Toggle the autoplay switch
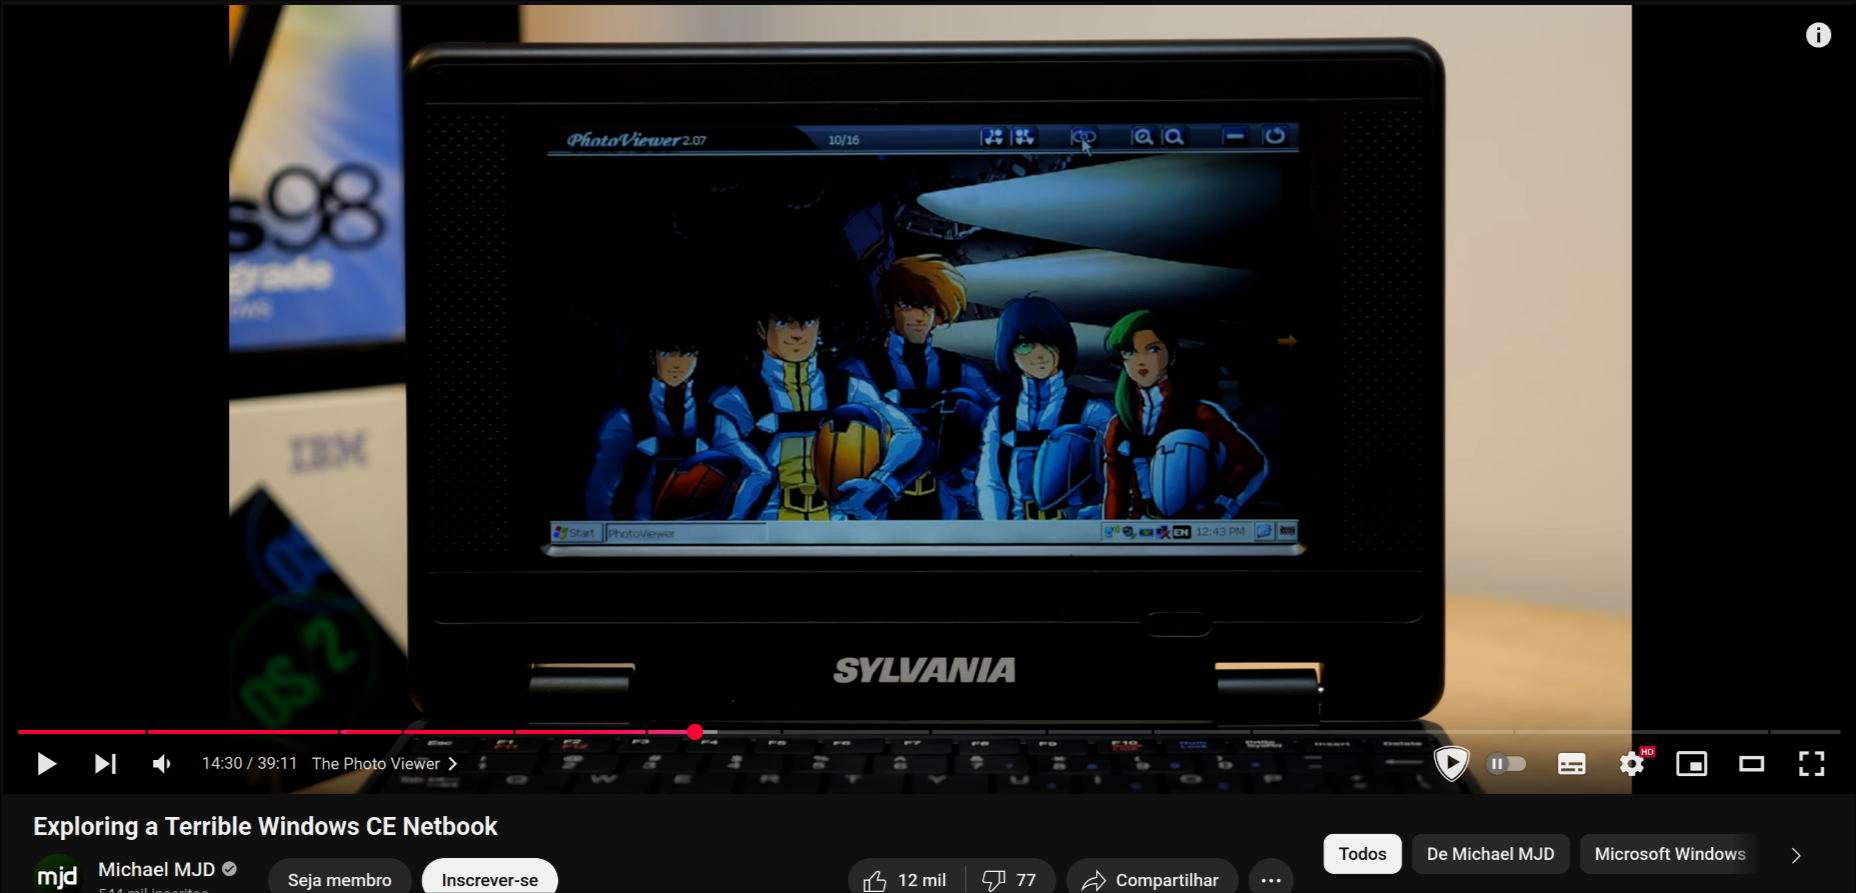Screen dimensions: 1856x893 [x=1506, y=764]
